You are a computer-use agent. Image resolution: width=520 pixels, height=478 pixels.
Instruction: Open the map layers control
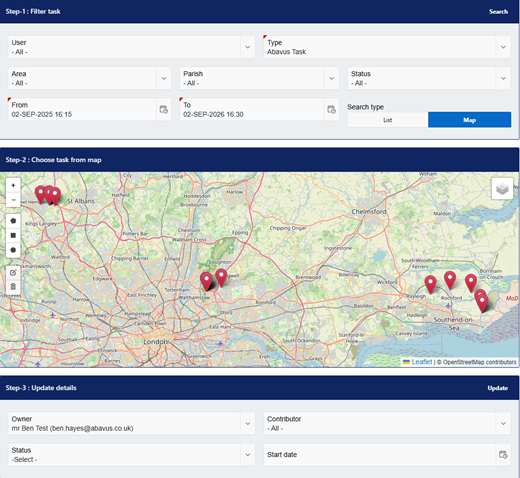(x=502, y=189)
